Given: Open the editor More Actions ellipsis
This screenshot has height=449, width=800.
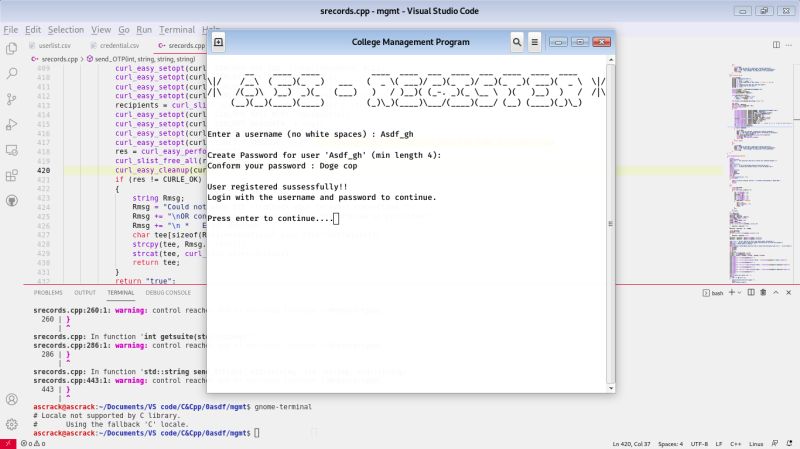Looking at the screenshot, I should (789, 45).
